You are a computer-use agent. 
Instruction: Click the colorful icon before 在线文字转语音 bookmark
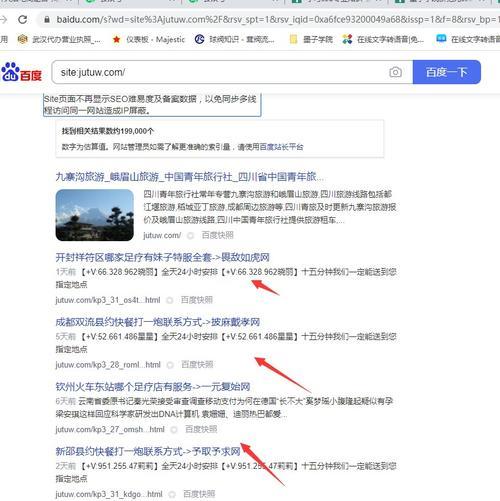[347, 39]
